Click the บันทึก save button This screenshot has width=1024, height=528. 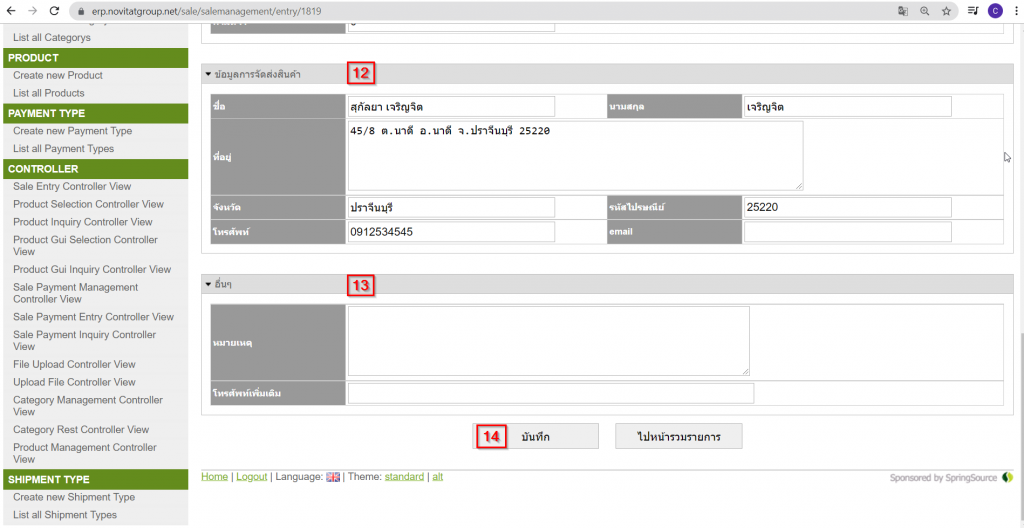point(535,437)
